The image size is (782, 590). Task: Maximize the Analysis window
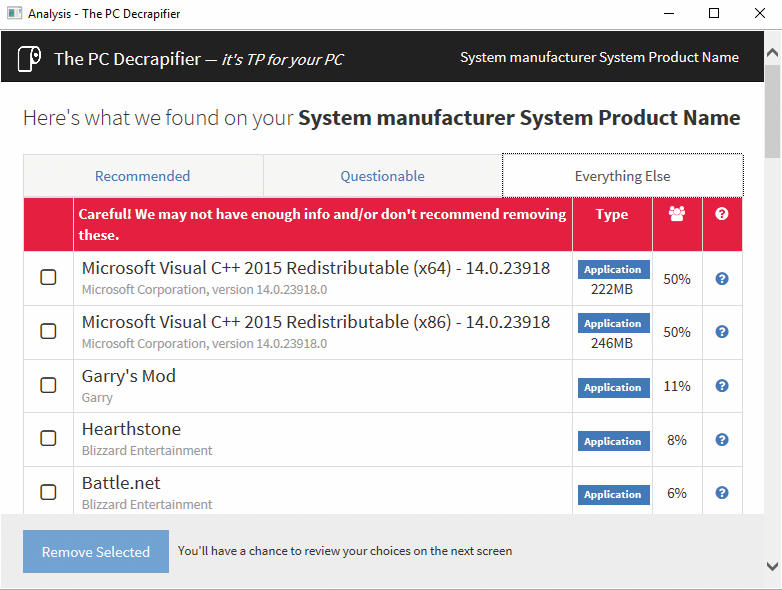[x=714, y=13]
